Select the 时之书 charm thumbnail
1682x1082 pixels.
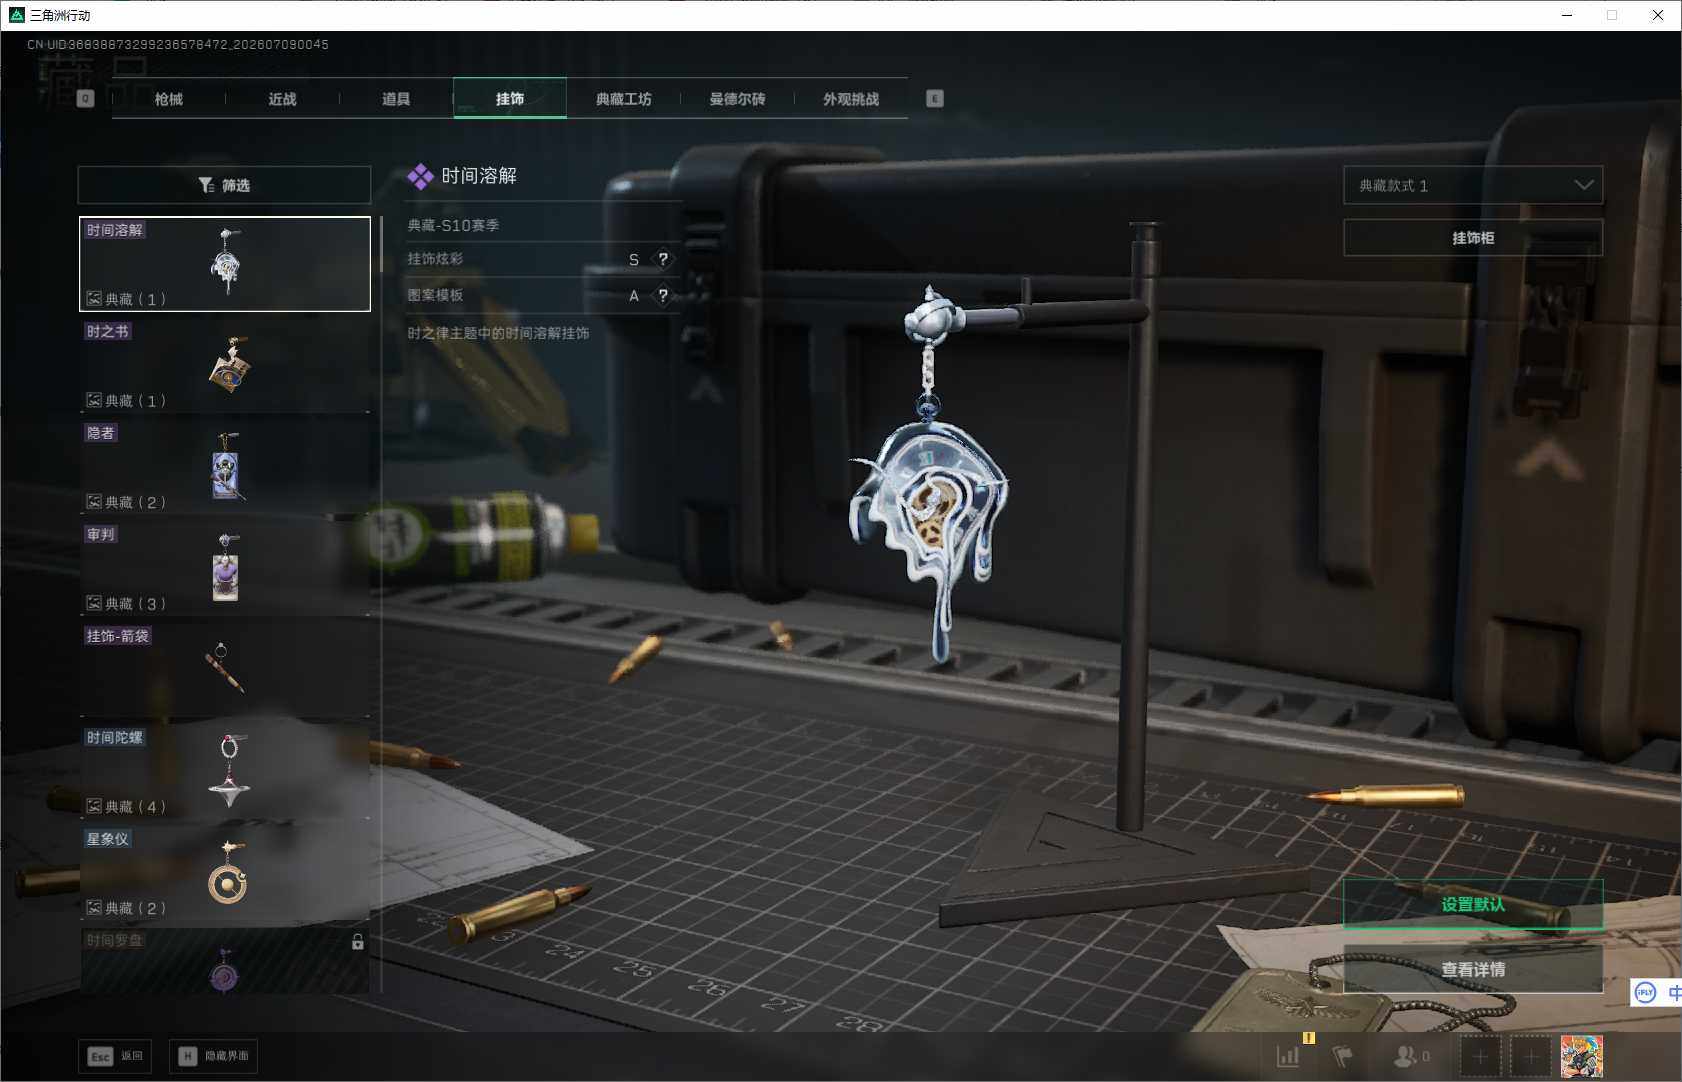point(225,366)
